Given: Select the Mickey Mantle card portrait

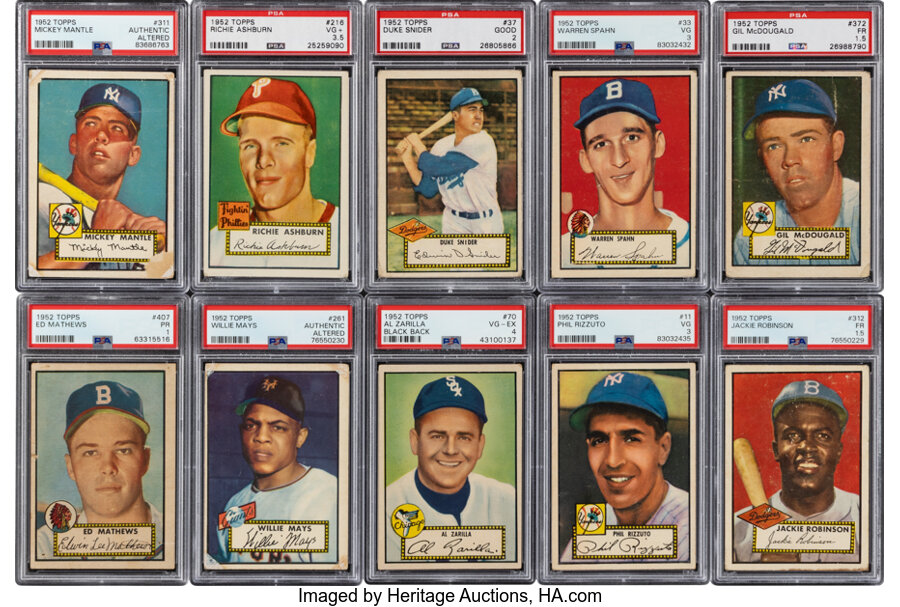Looking at the screenshot, I should 102,174.
